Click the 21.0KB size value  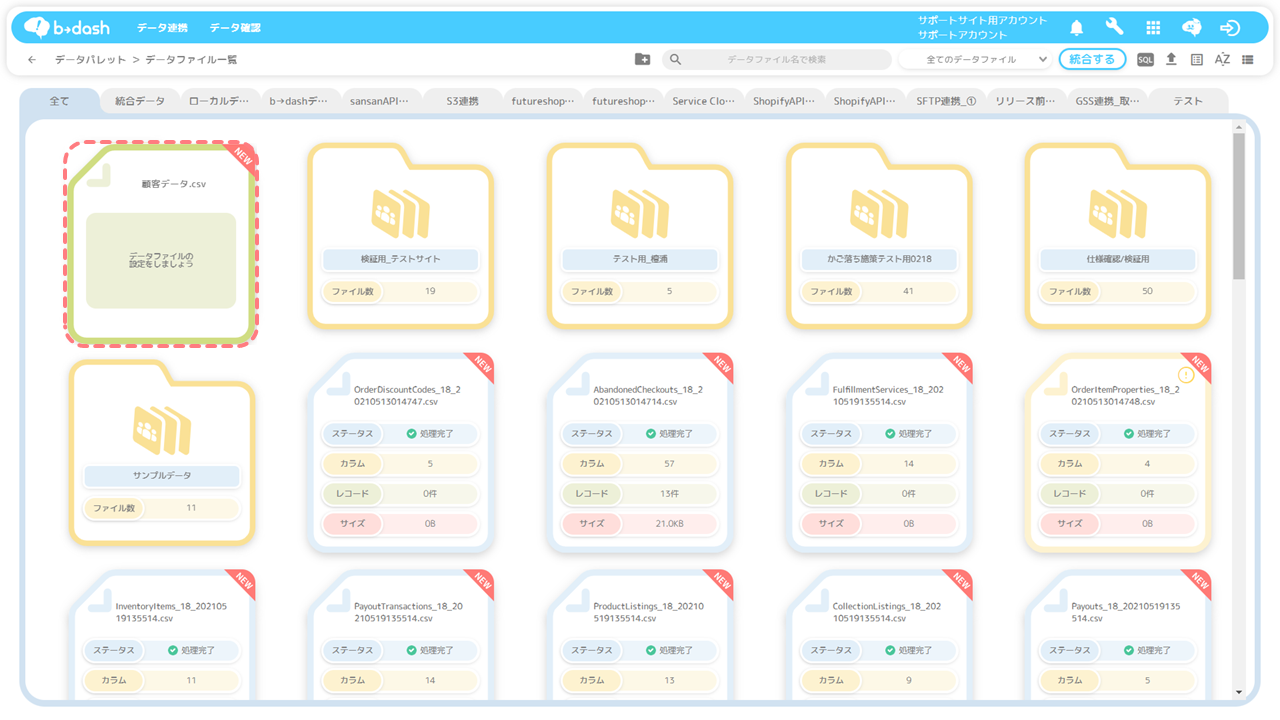pyautogui.click(x=669, y=524)
